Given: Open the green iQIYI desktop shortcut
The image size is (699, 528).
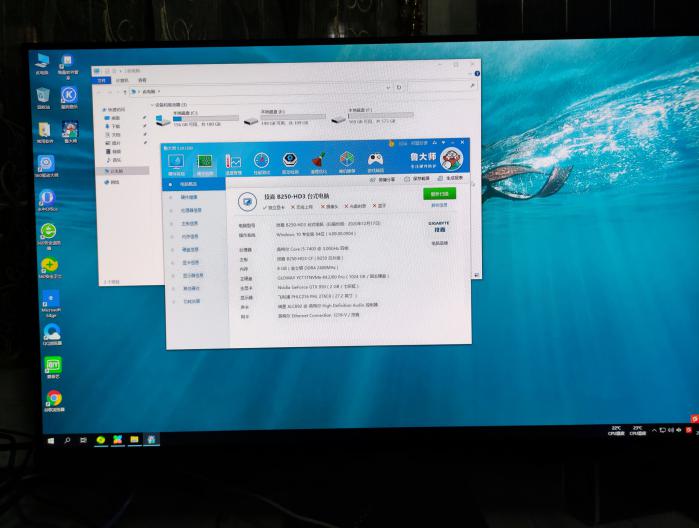Looking at the screenshot, I should pyautogui.click(x=53, y=368).
